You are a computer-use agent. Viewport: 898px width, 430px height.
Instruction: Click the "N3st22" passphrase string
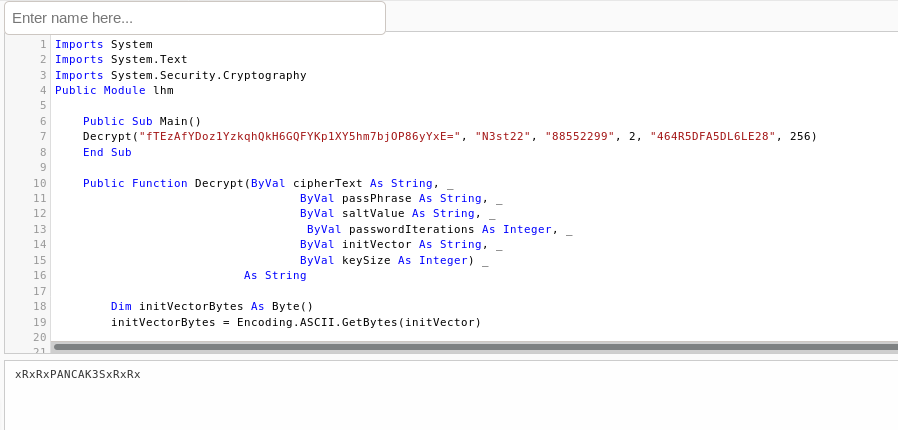(503, 136)
